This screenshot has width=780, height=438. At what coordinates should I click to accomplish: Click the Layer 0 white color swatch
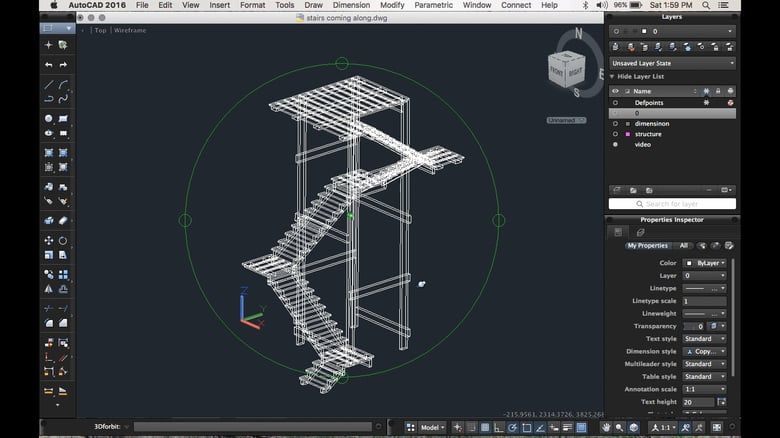point(644,31)
